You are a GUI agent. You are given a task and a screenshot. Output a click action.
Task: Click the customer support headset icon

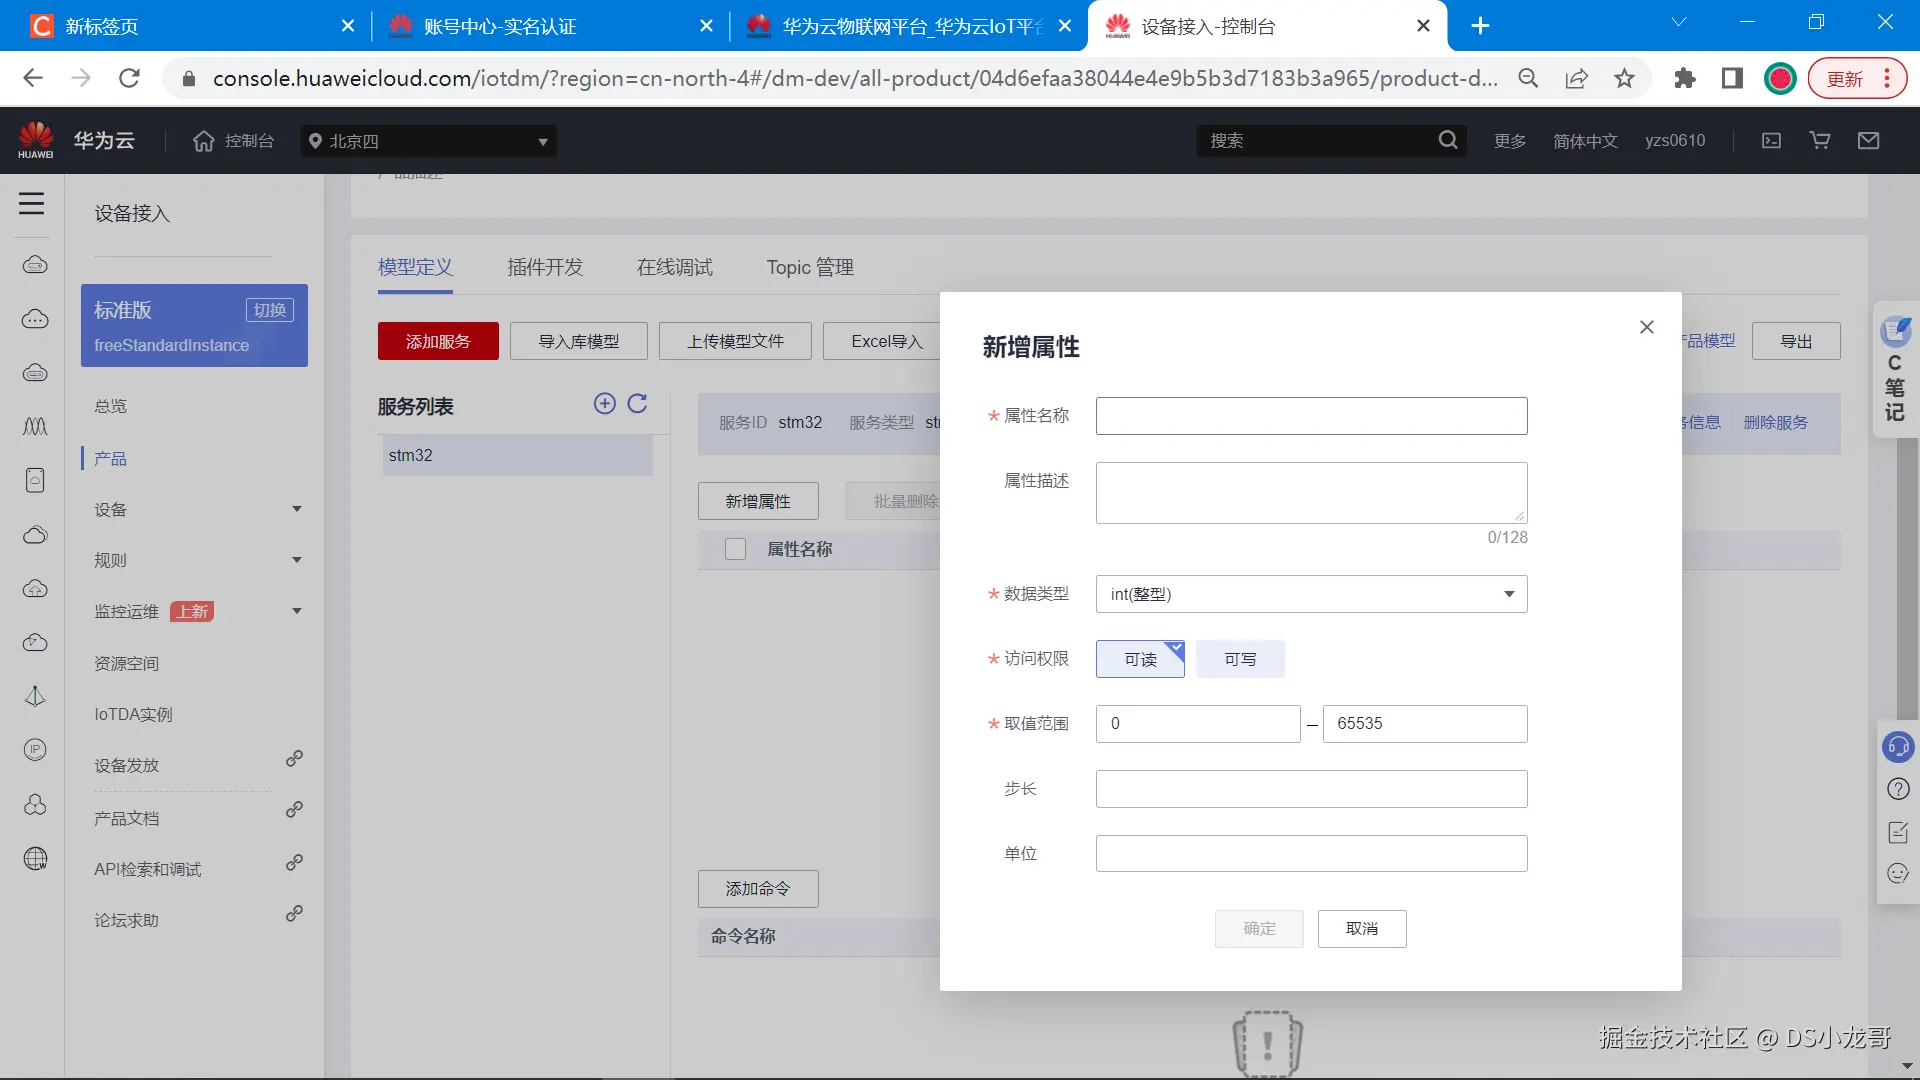(1897, 746)
